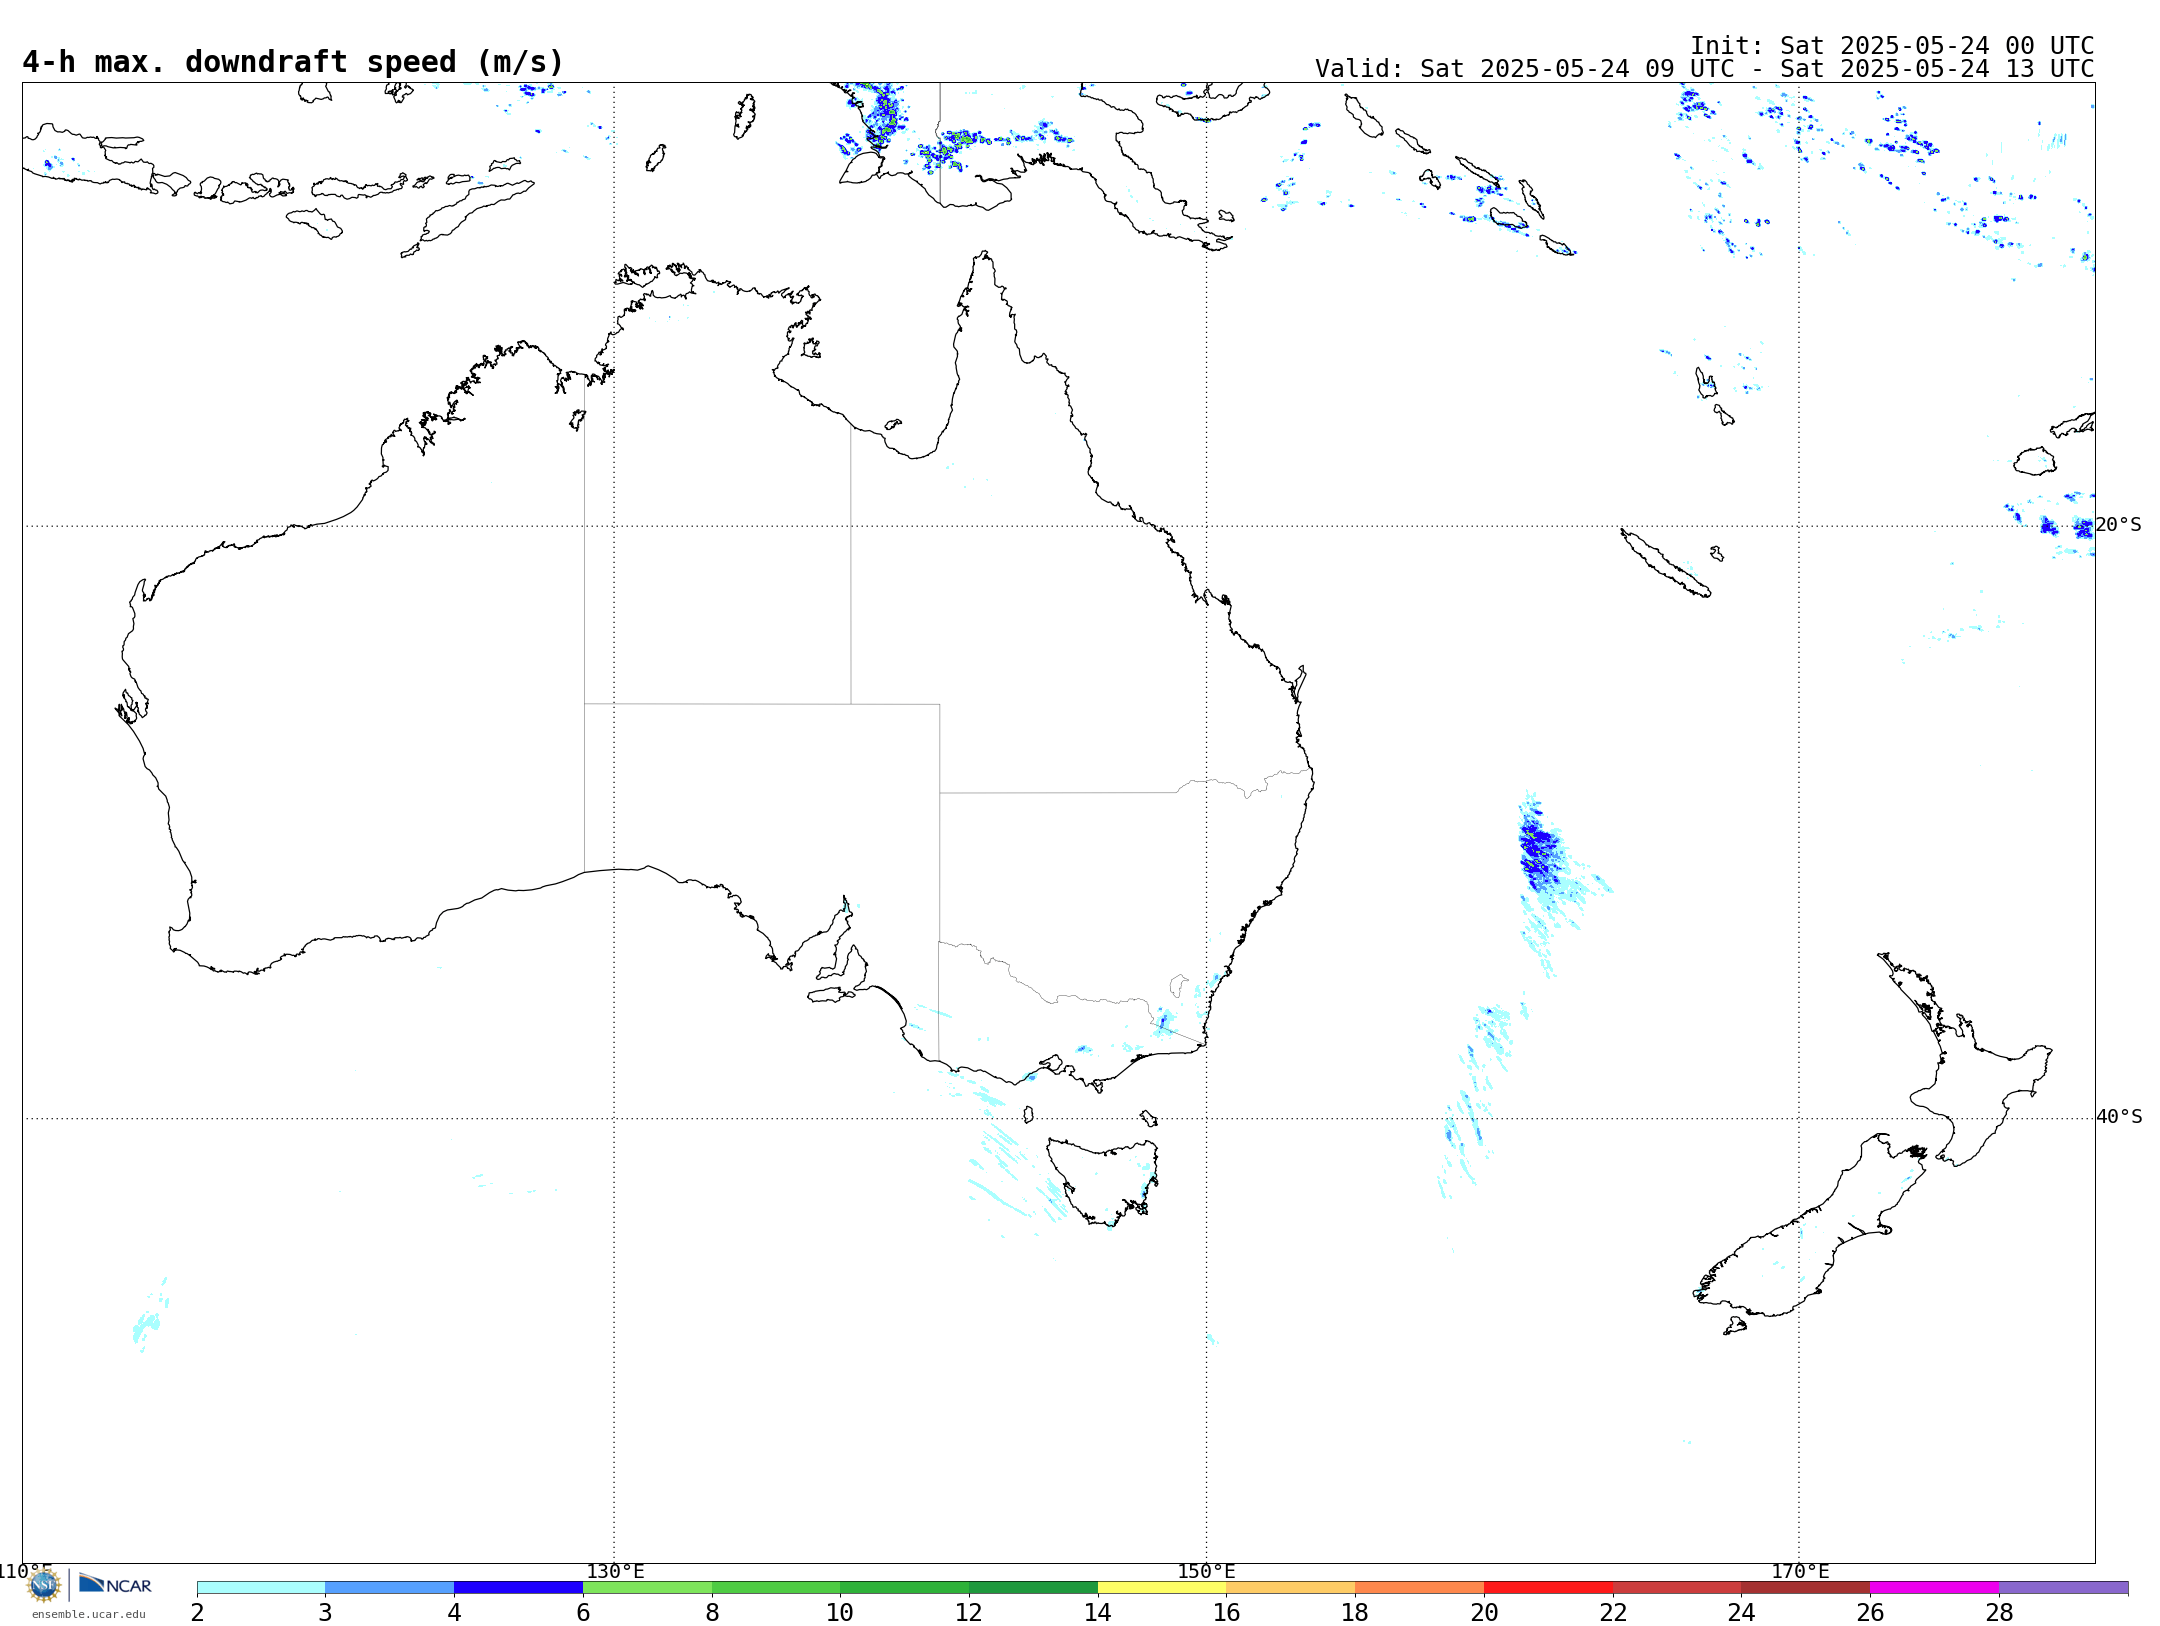
Task: Pick the brown swatch between 24 and 26
Action: [x=1805, y=1587]
